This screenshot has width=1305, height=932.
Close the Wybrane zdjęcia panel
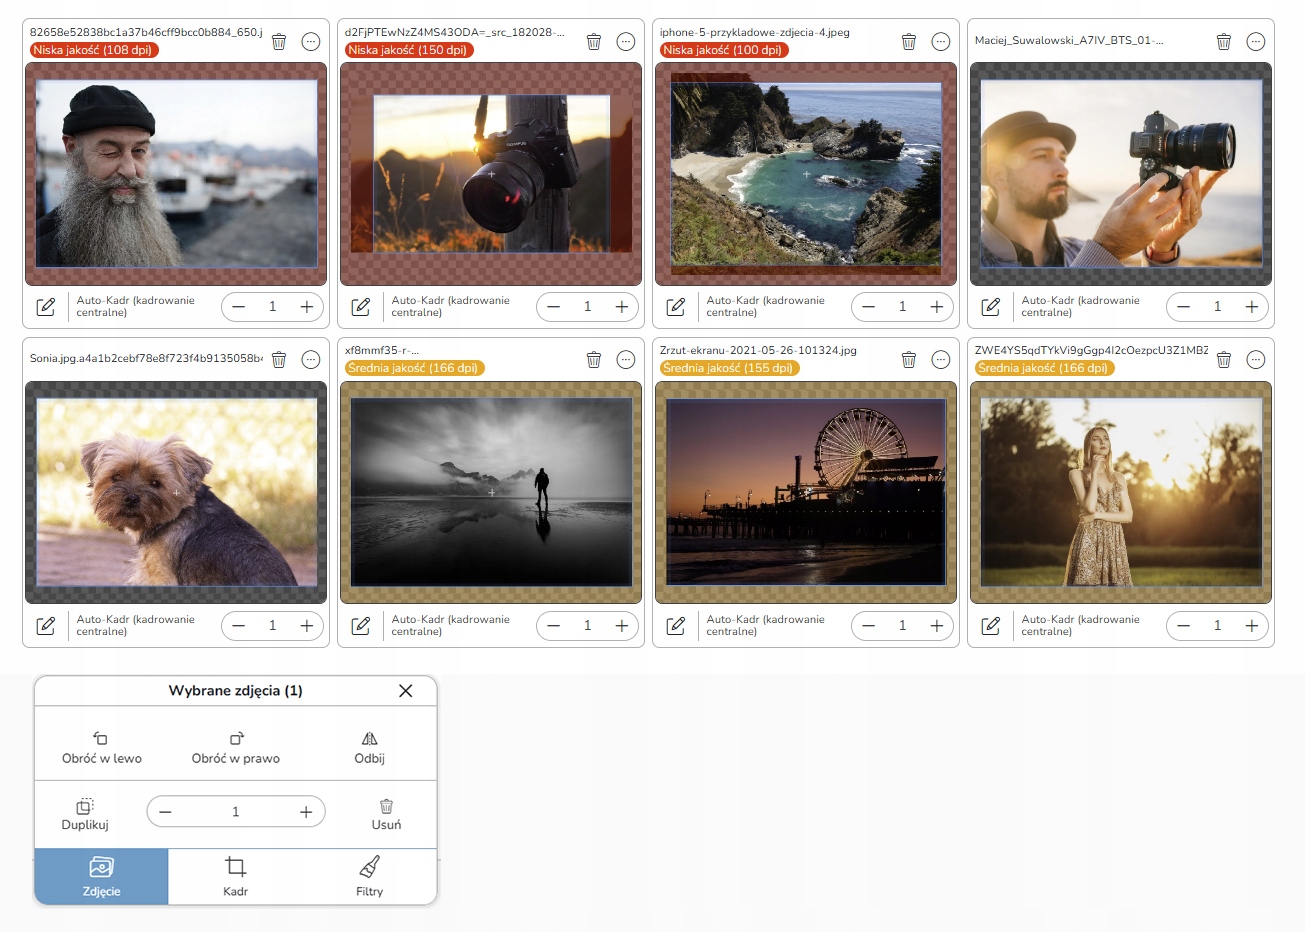[406, 691]
